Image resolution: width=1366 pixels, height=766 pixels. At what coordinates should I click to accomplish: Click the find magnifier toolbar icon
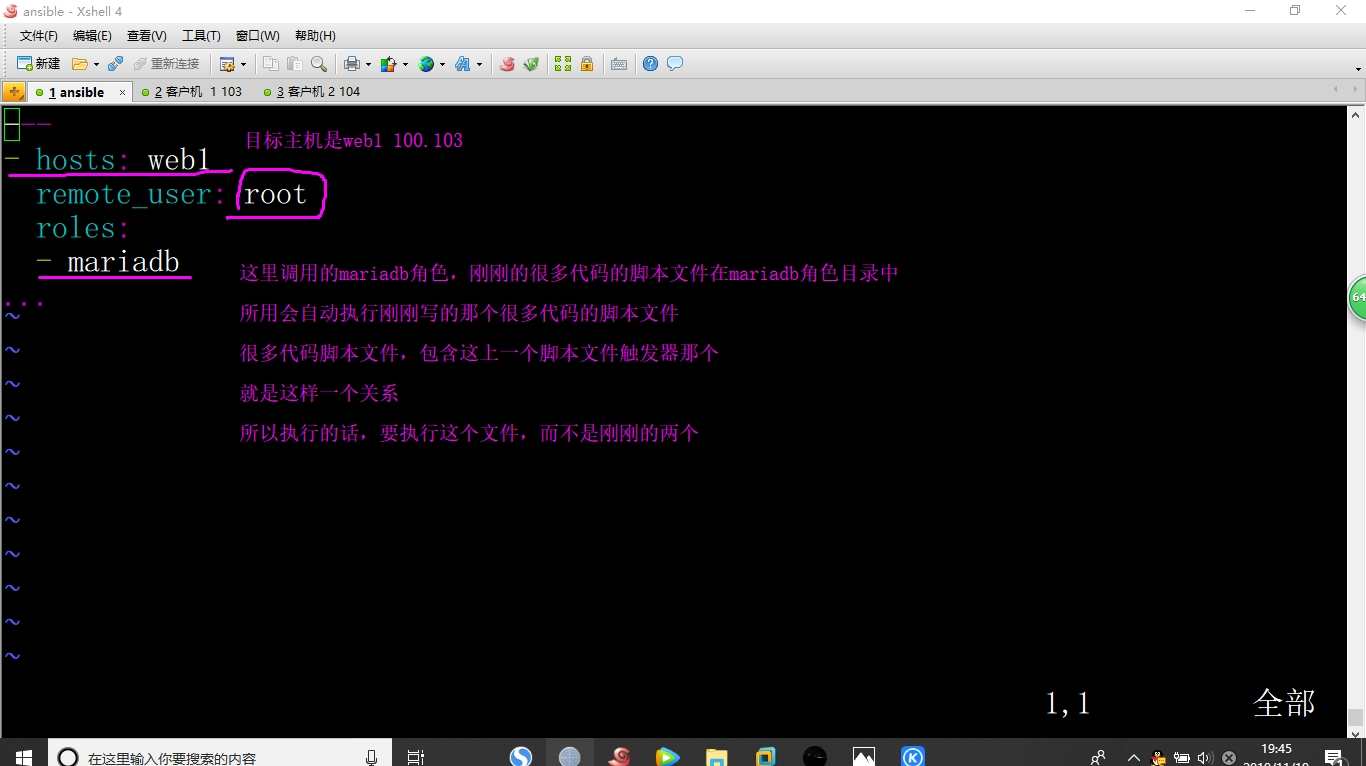click(x=319, y=64)
